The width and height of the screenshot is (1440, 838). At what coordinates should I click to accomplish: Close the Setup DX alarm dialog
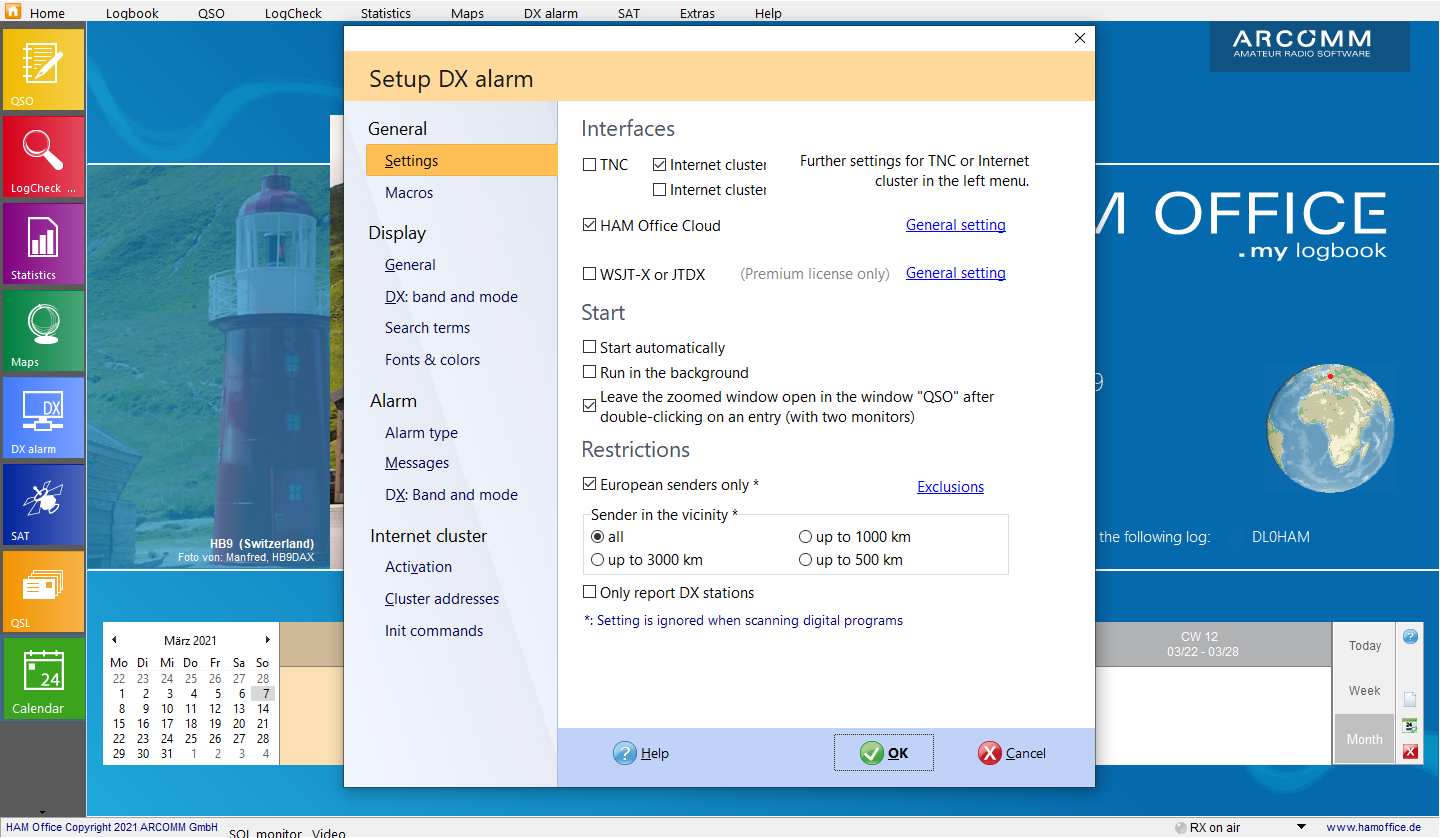pyautogui.click(x=1079, y=38)
